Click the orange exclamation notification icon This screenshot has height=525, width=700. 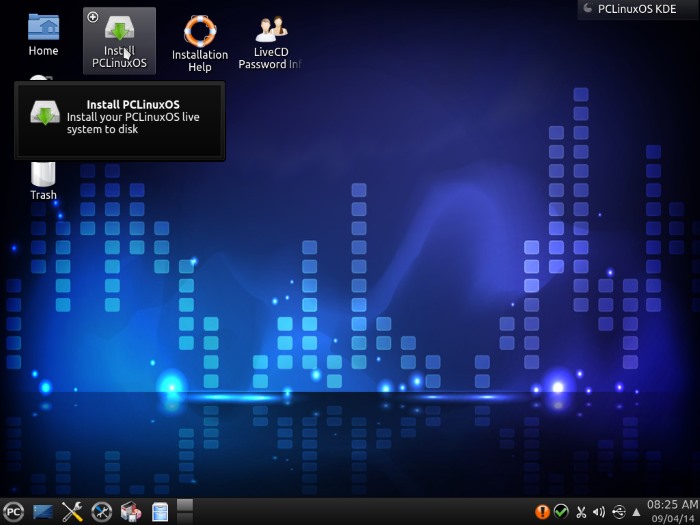tap(542, 512)
